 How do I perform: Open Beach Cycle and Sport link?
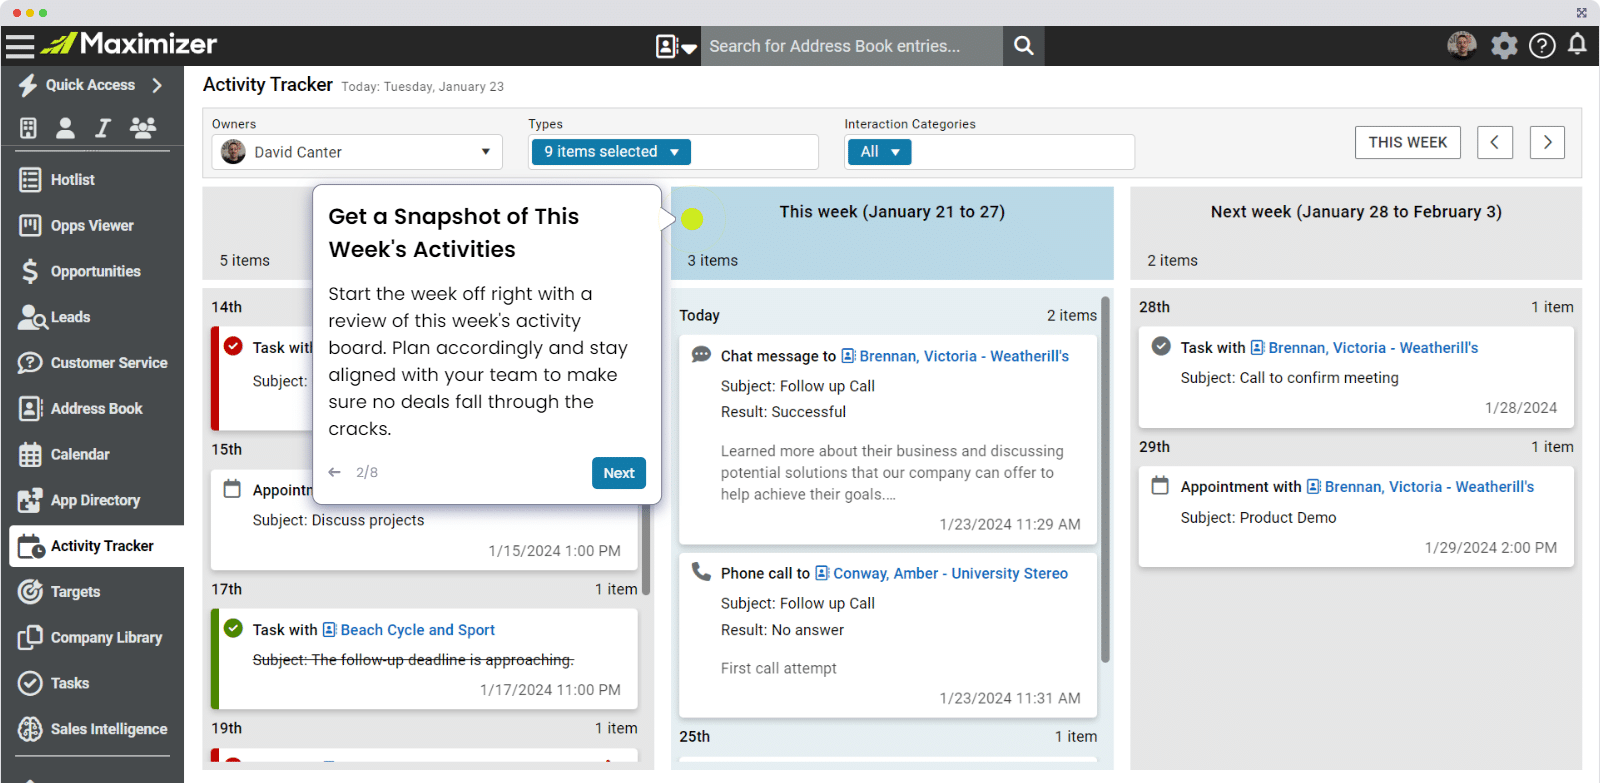click(417, 630)
